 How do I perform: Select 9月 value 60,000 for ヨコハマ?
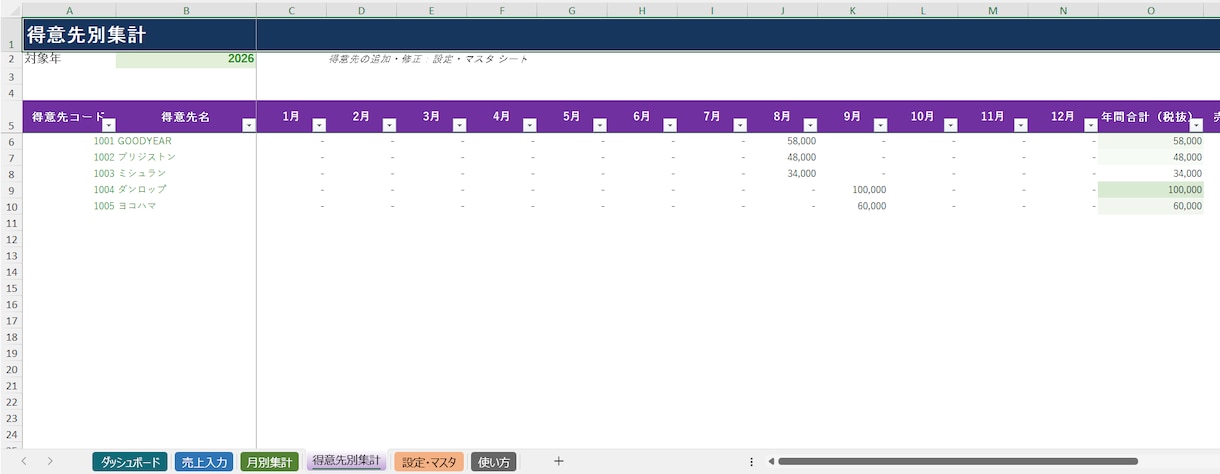[x=853, y=205]
